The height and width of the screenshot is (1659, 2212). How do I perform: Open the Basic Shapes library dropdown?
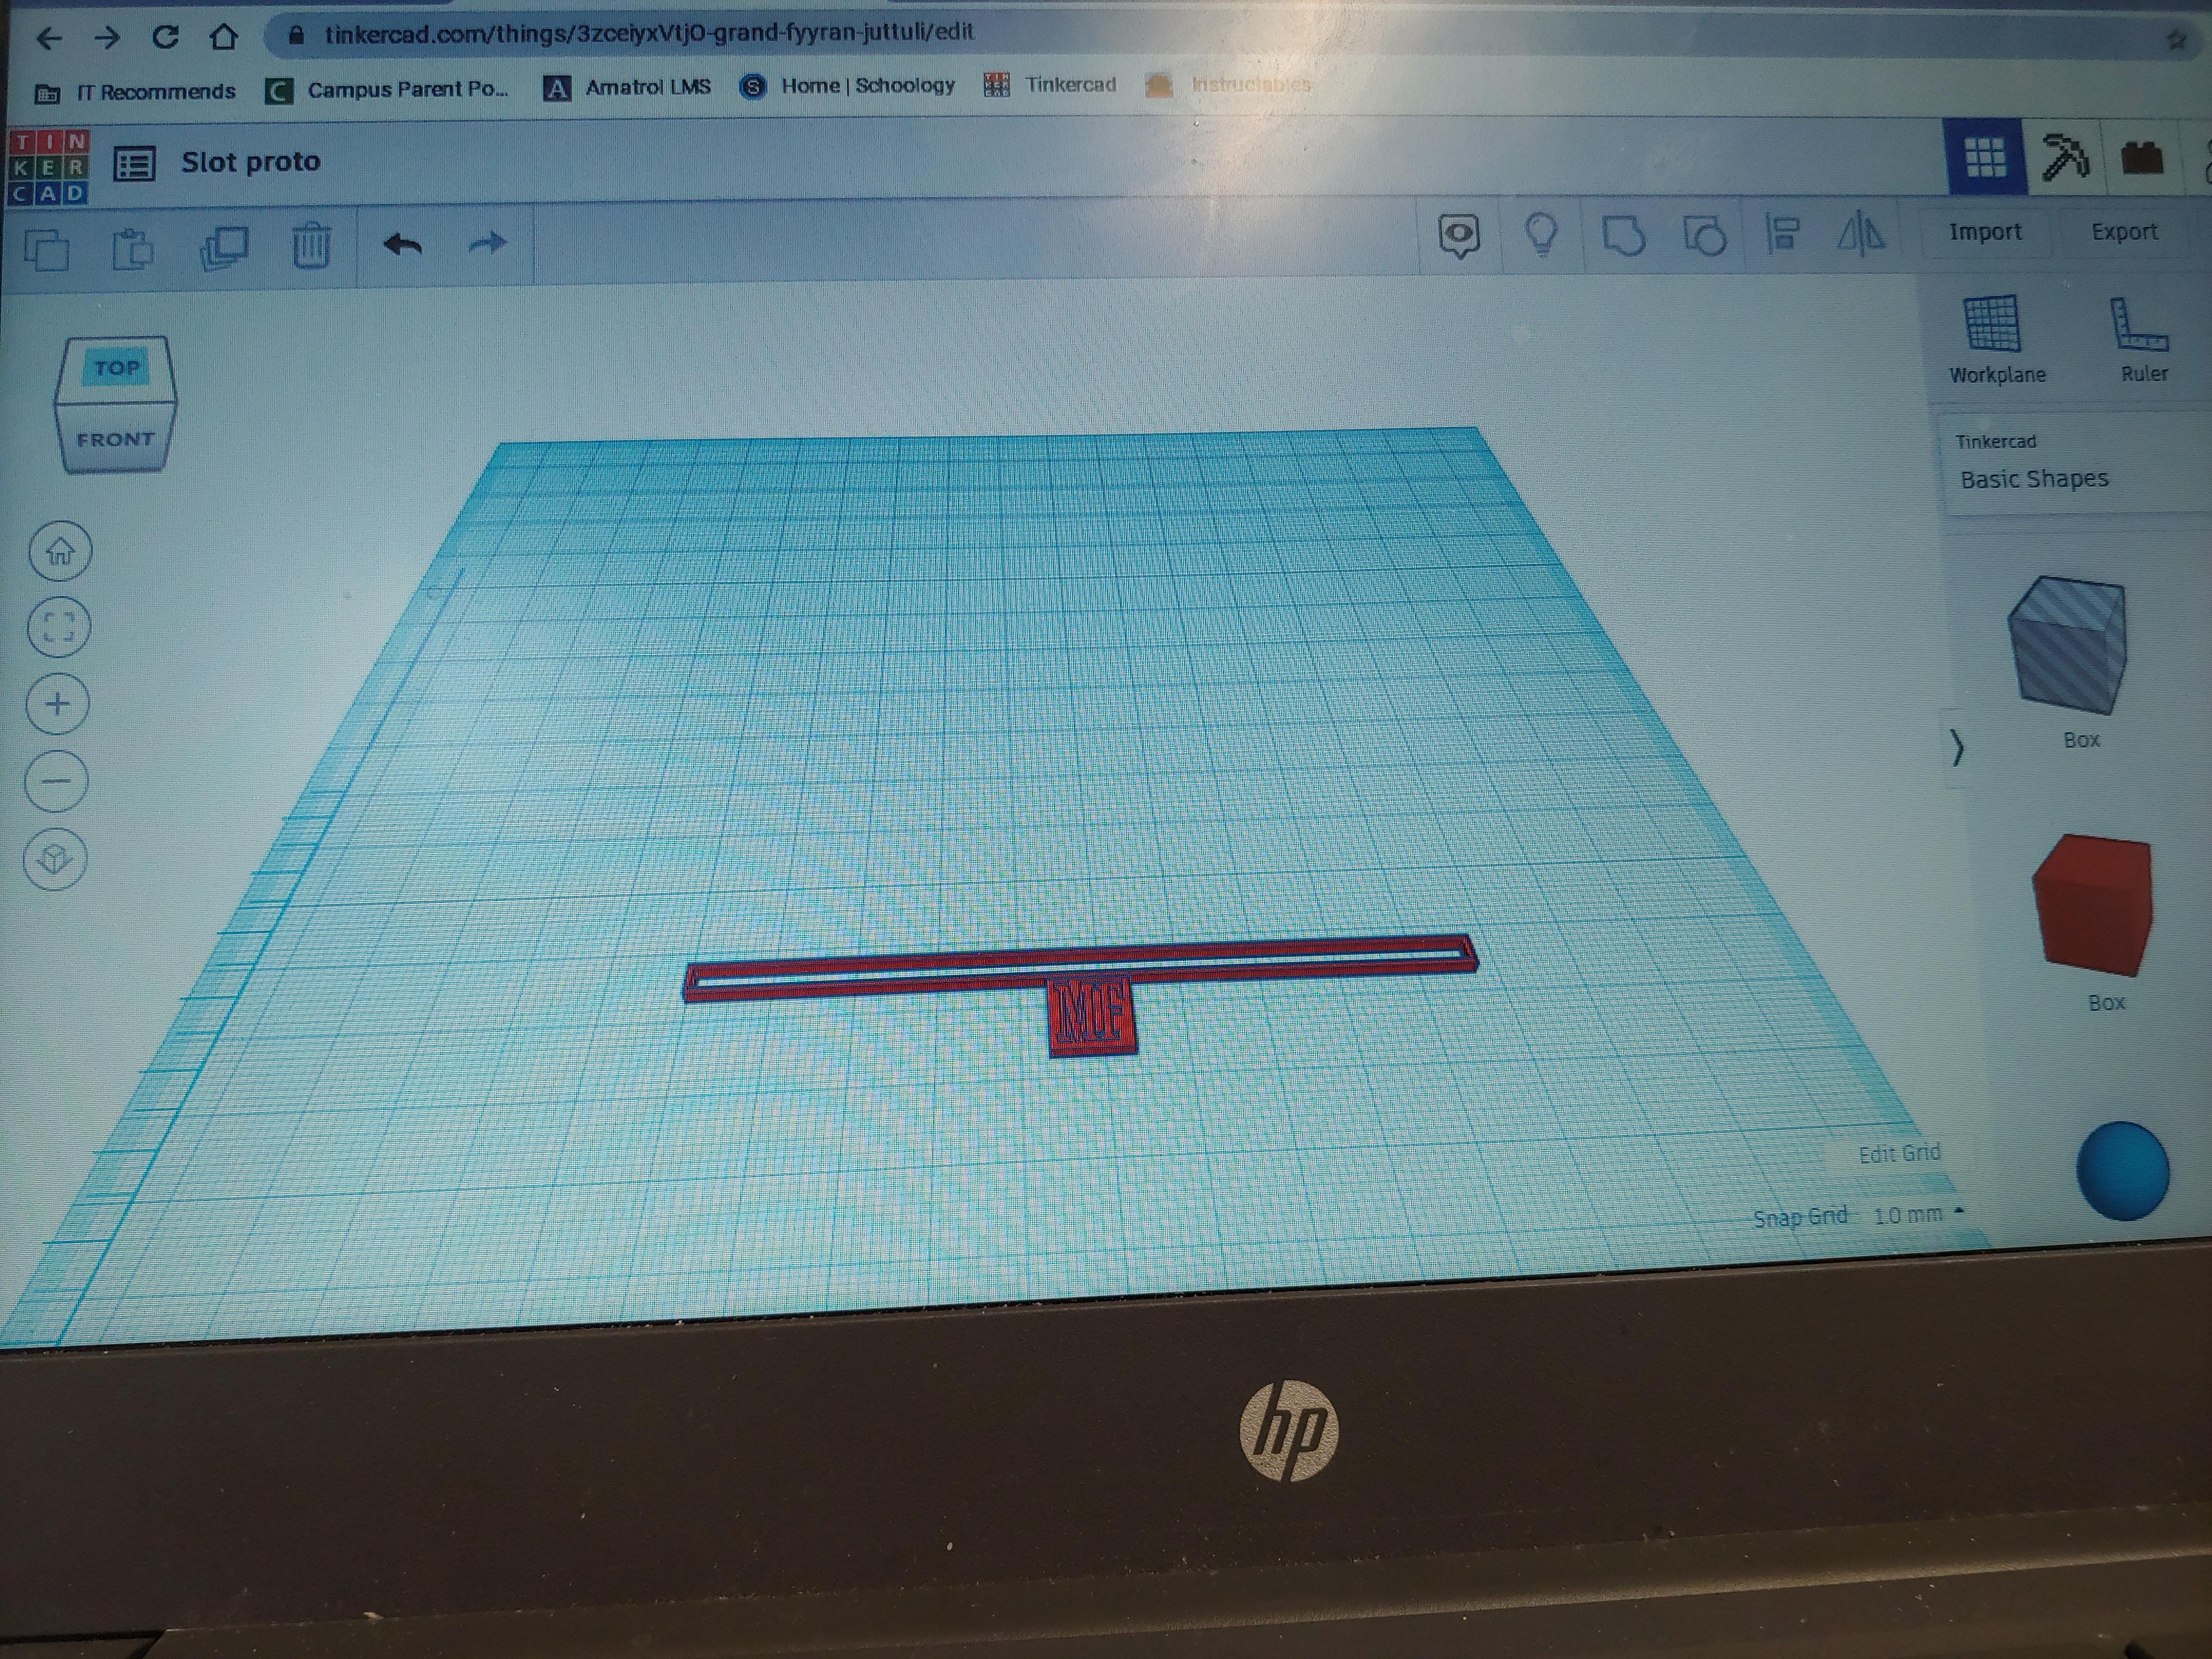(x=2034, y=479)
